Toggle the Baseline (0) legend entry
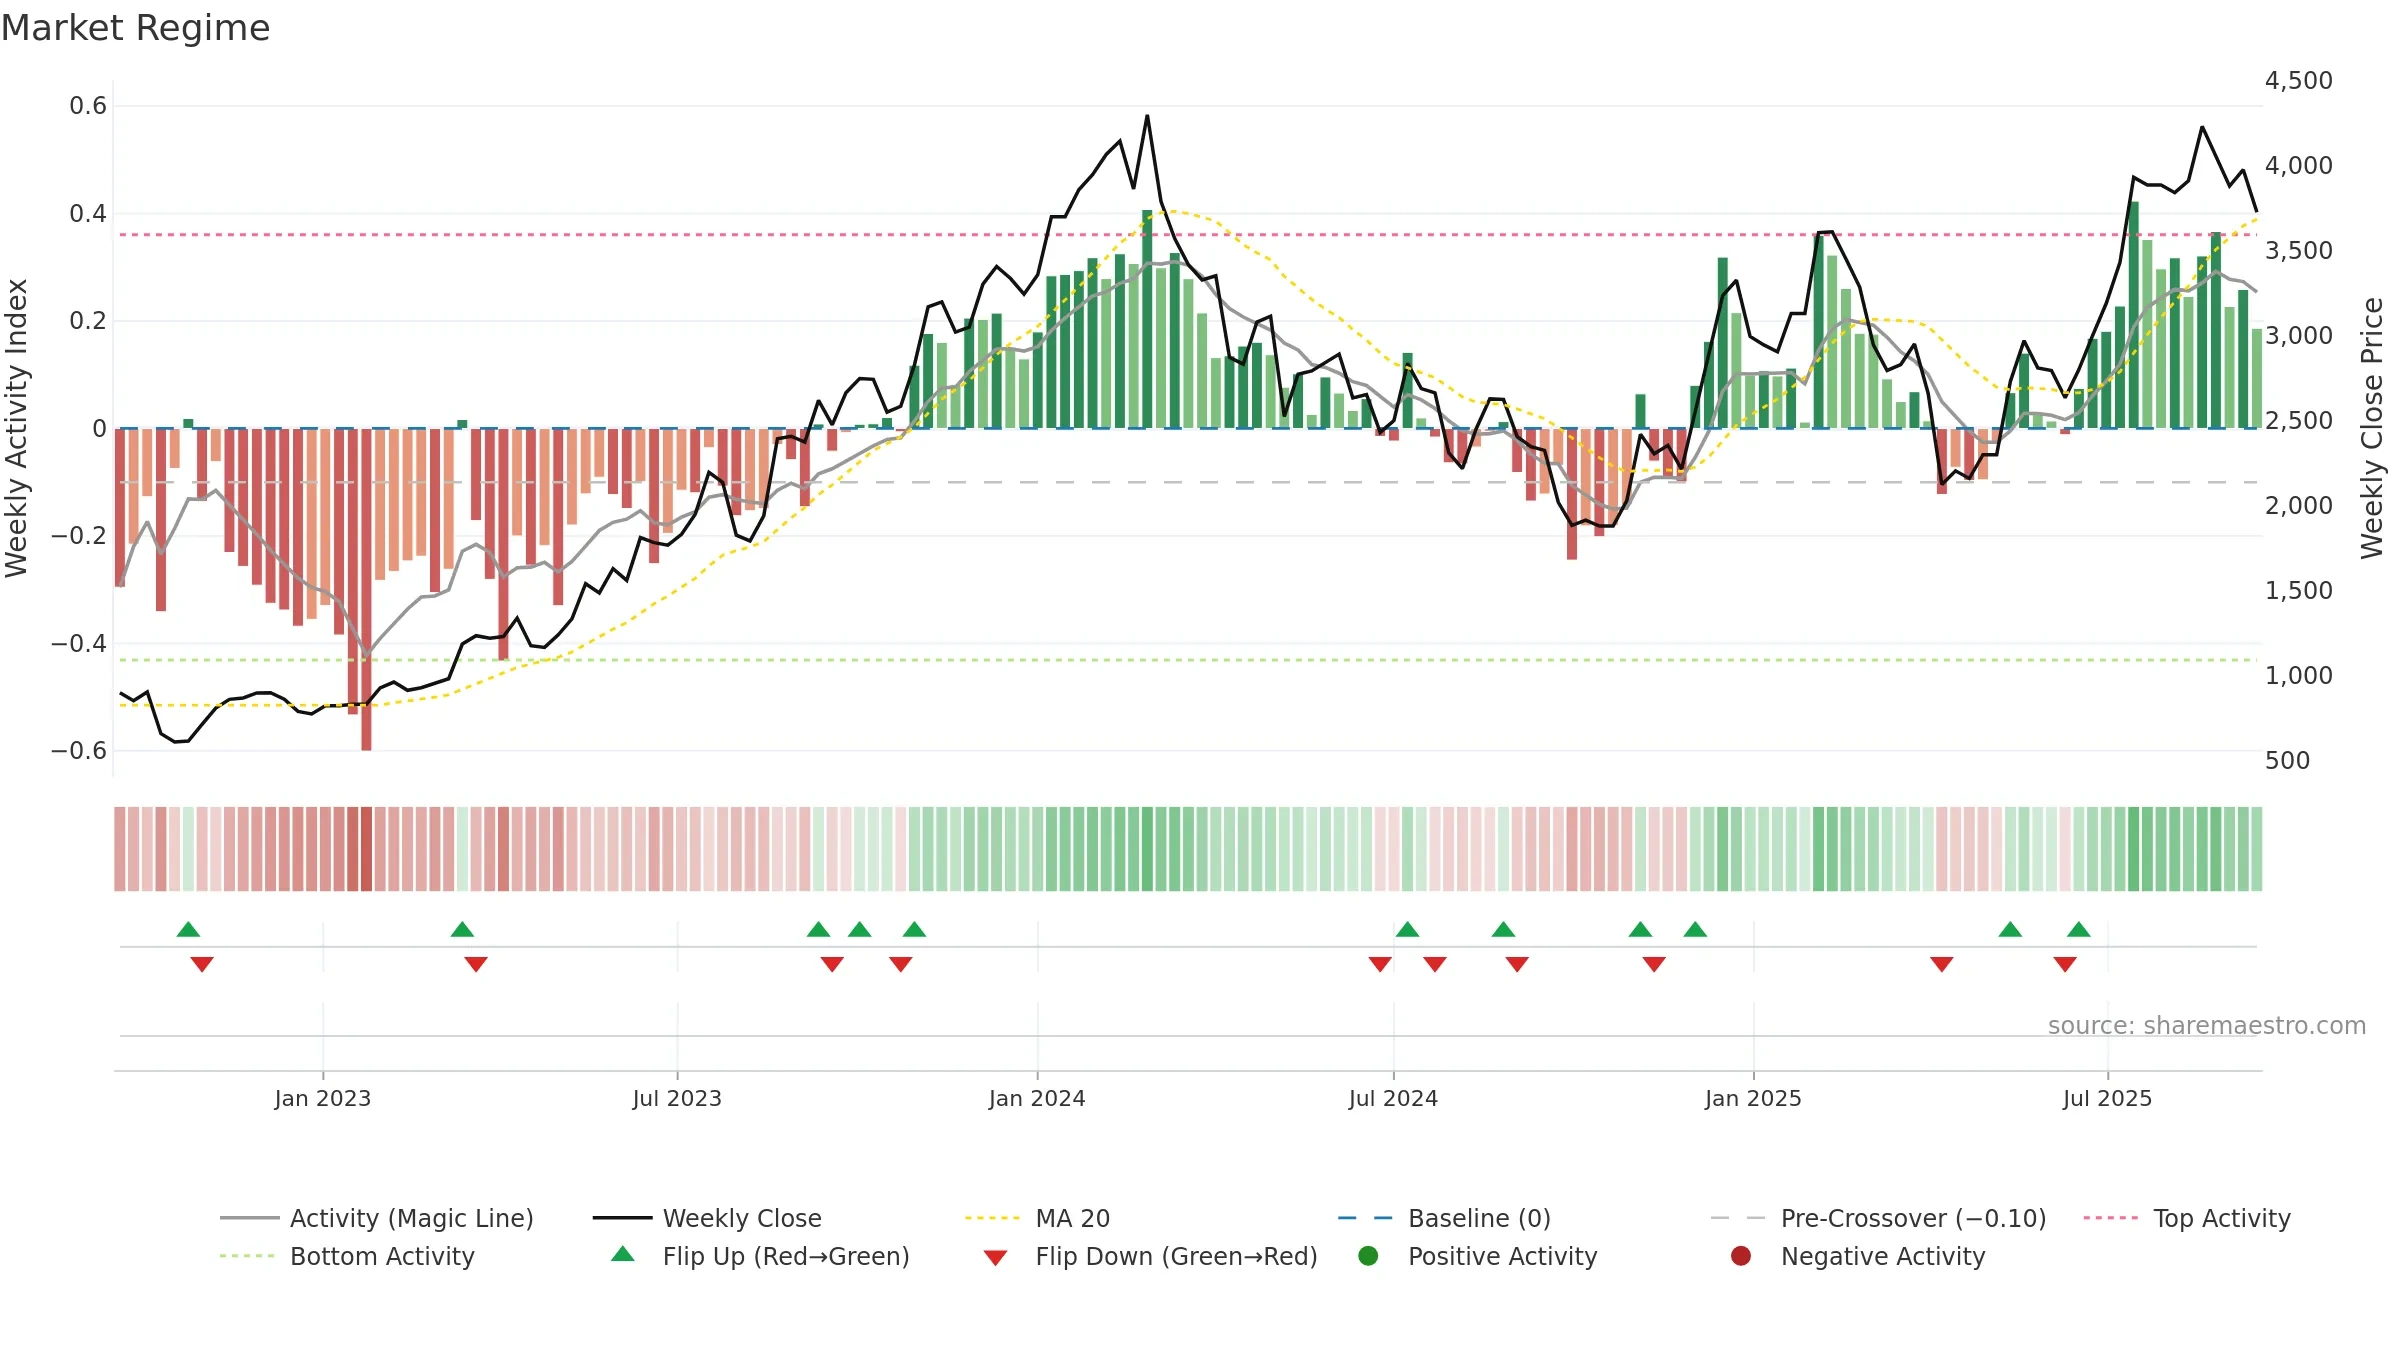2400x1350 pixels. coord(1444,1218)
